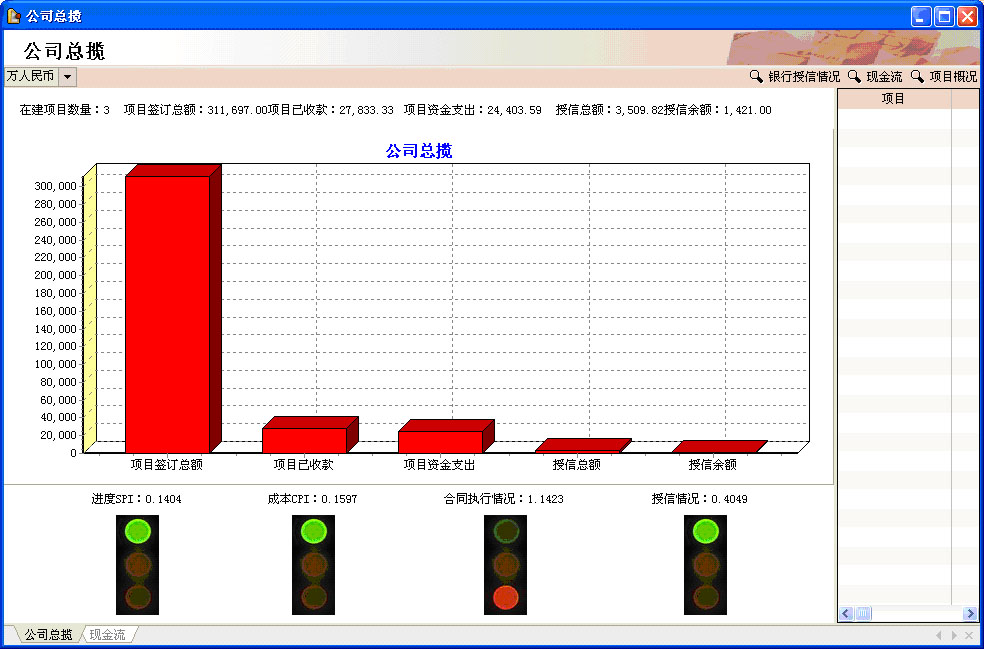Click the magnifier icon beside 项目概况

[917, 77]
